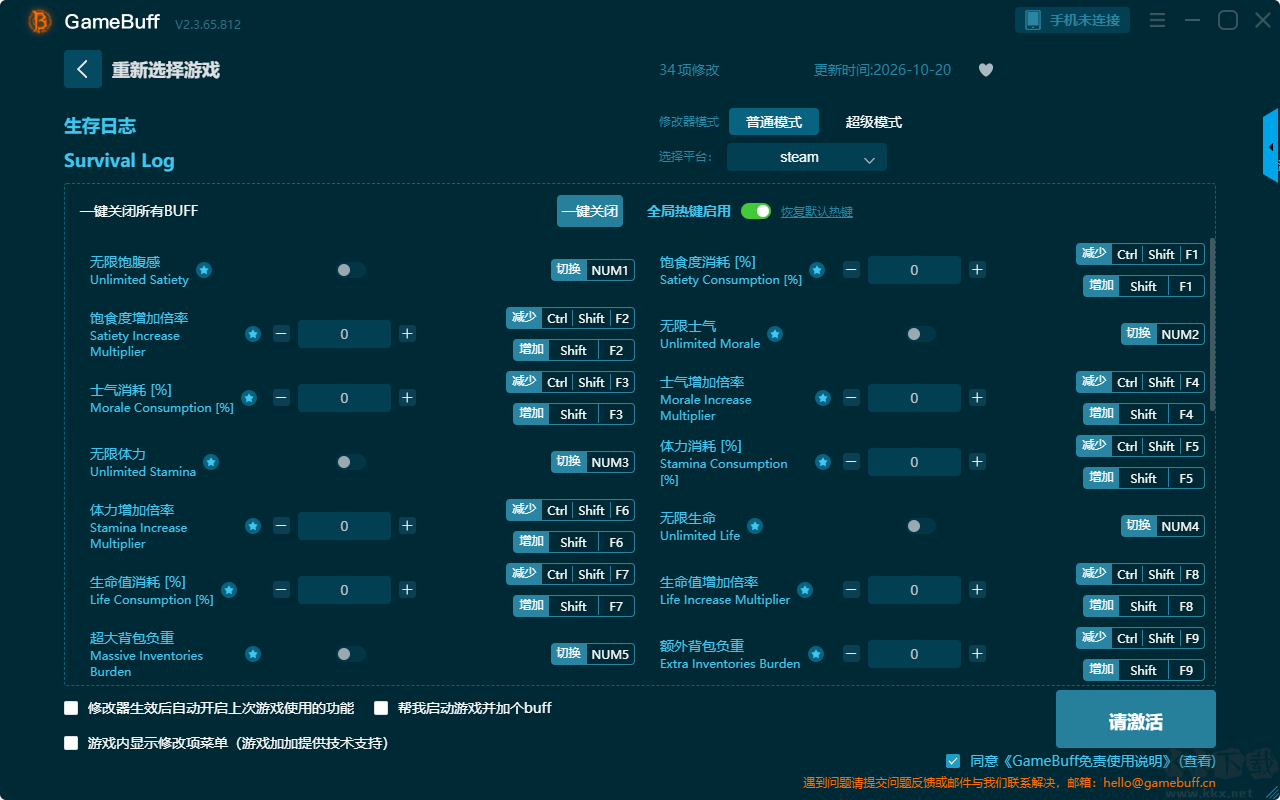This screenshot has height=800, width=1280.
Task: Click the 减少 Ctrl Shift F4 hotkey
Action: tap(1140, 382)
